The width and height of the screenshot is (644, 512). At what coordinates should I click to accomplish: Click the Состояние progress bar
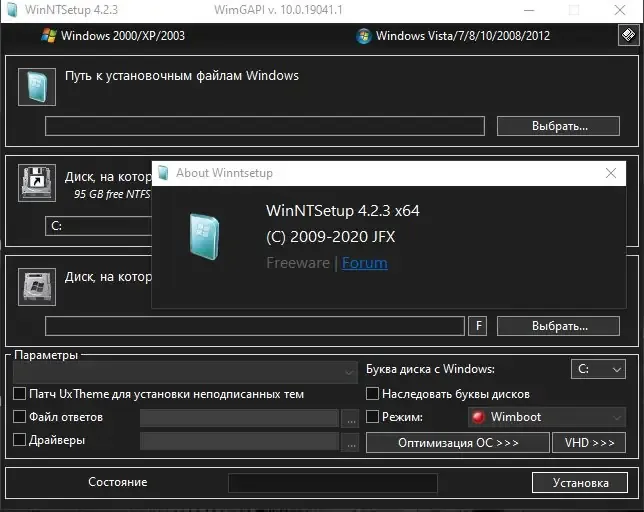coord(333,483)
